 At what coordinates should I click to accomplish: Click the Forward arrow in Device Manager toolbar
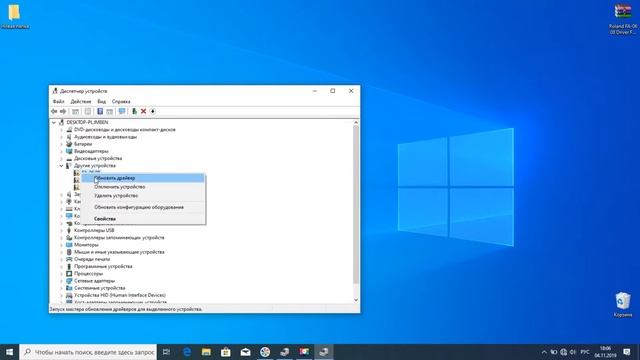click(x=63, y=111)
